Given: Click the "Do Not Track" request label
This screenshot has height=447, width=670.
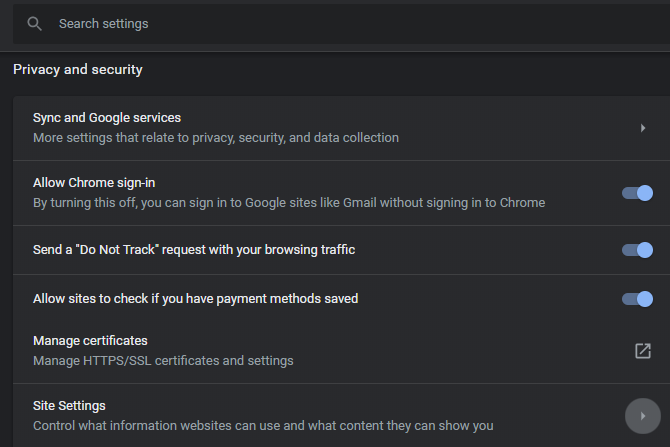Looking at the screenshot, I should (194, 250).
